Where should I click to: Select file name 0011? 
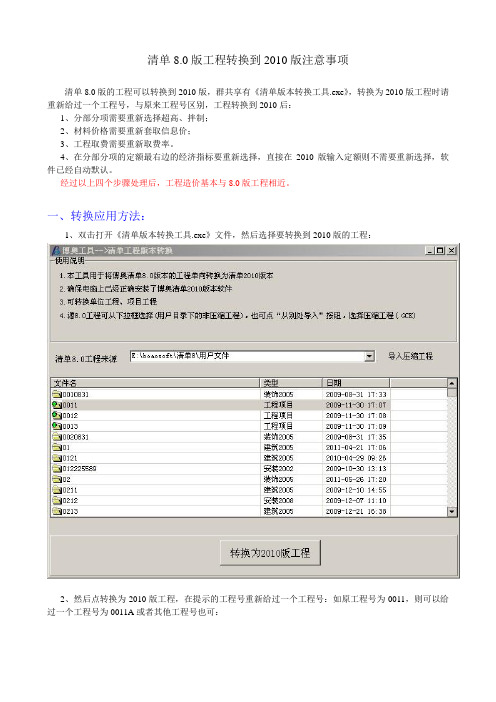click(70, 405)
